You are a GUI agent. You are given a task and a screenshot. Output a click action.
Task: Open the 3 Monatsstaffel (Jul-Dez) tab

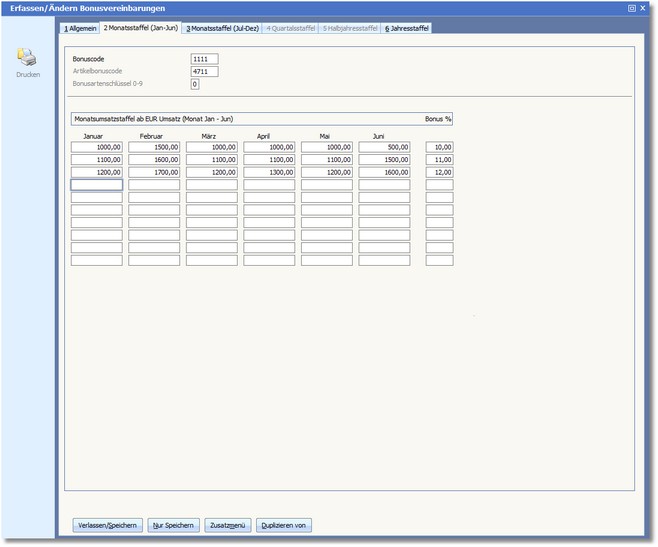point(221,28)
